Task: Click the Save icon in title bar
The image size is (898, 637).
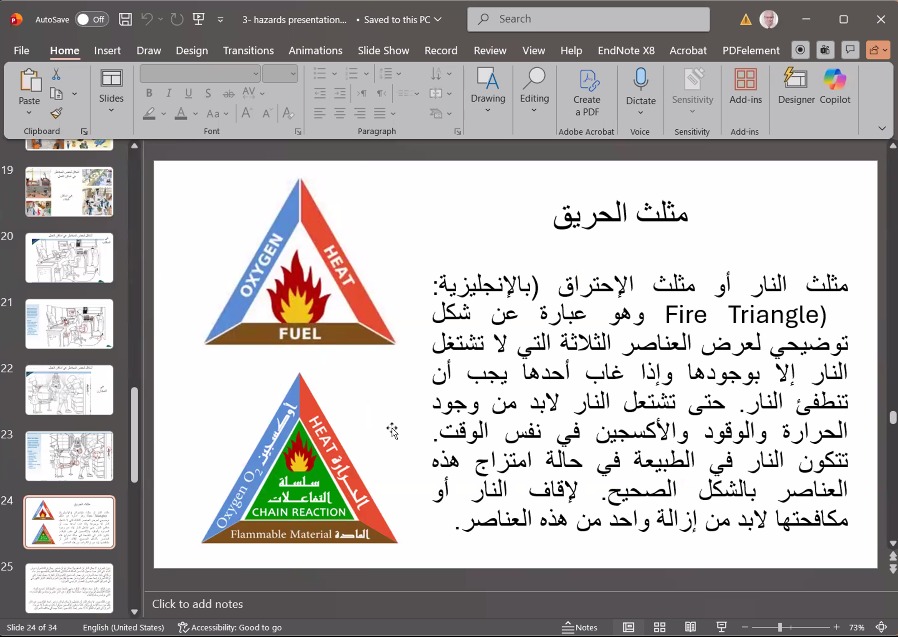Action: click(125, 19)
